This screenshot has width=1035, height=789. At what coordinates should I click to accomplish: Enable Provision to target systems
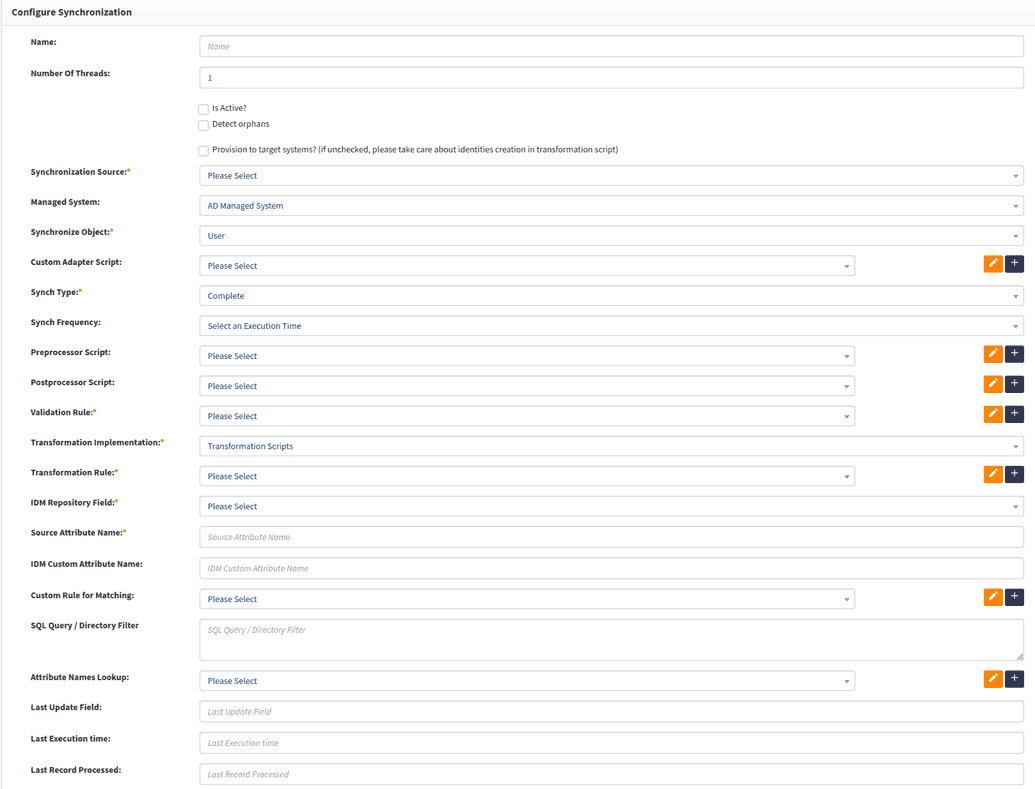[203, 149]
